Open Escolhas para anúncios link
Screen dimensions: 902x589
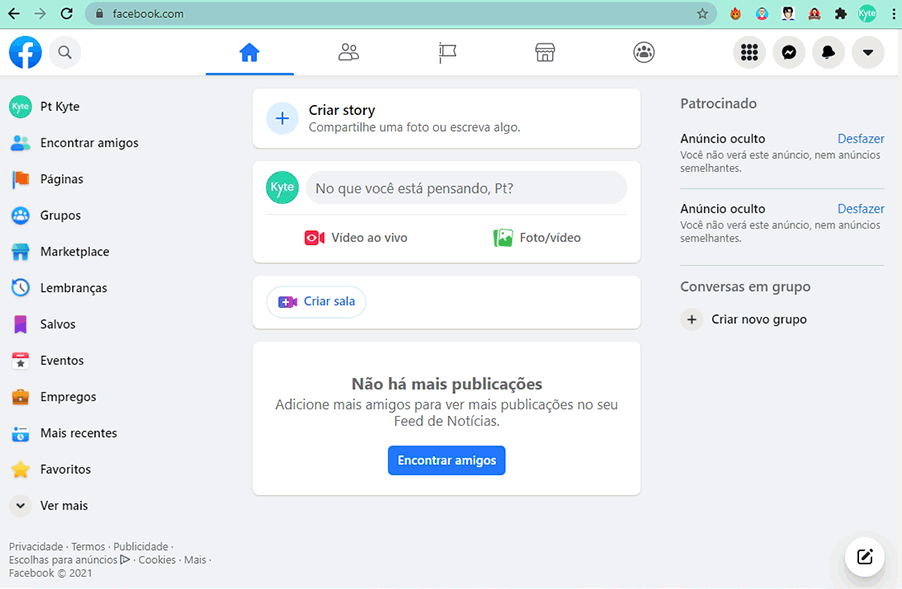69,560
